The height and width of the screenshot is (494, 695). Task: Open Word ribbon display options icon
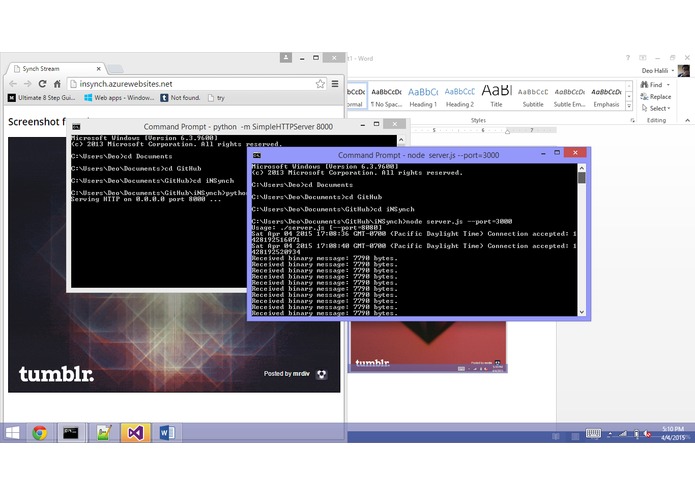coord(643,58)
